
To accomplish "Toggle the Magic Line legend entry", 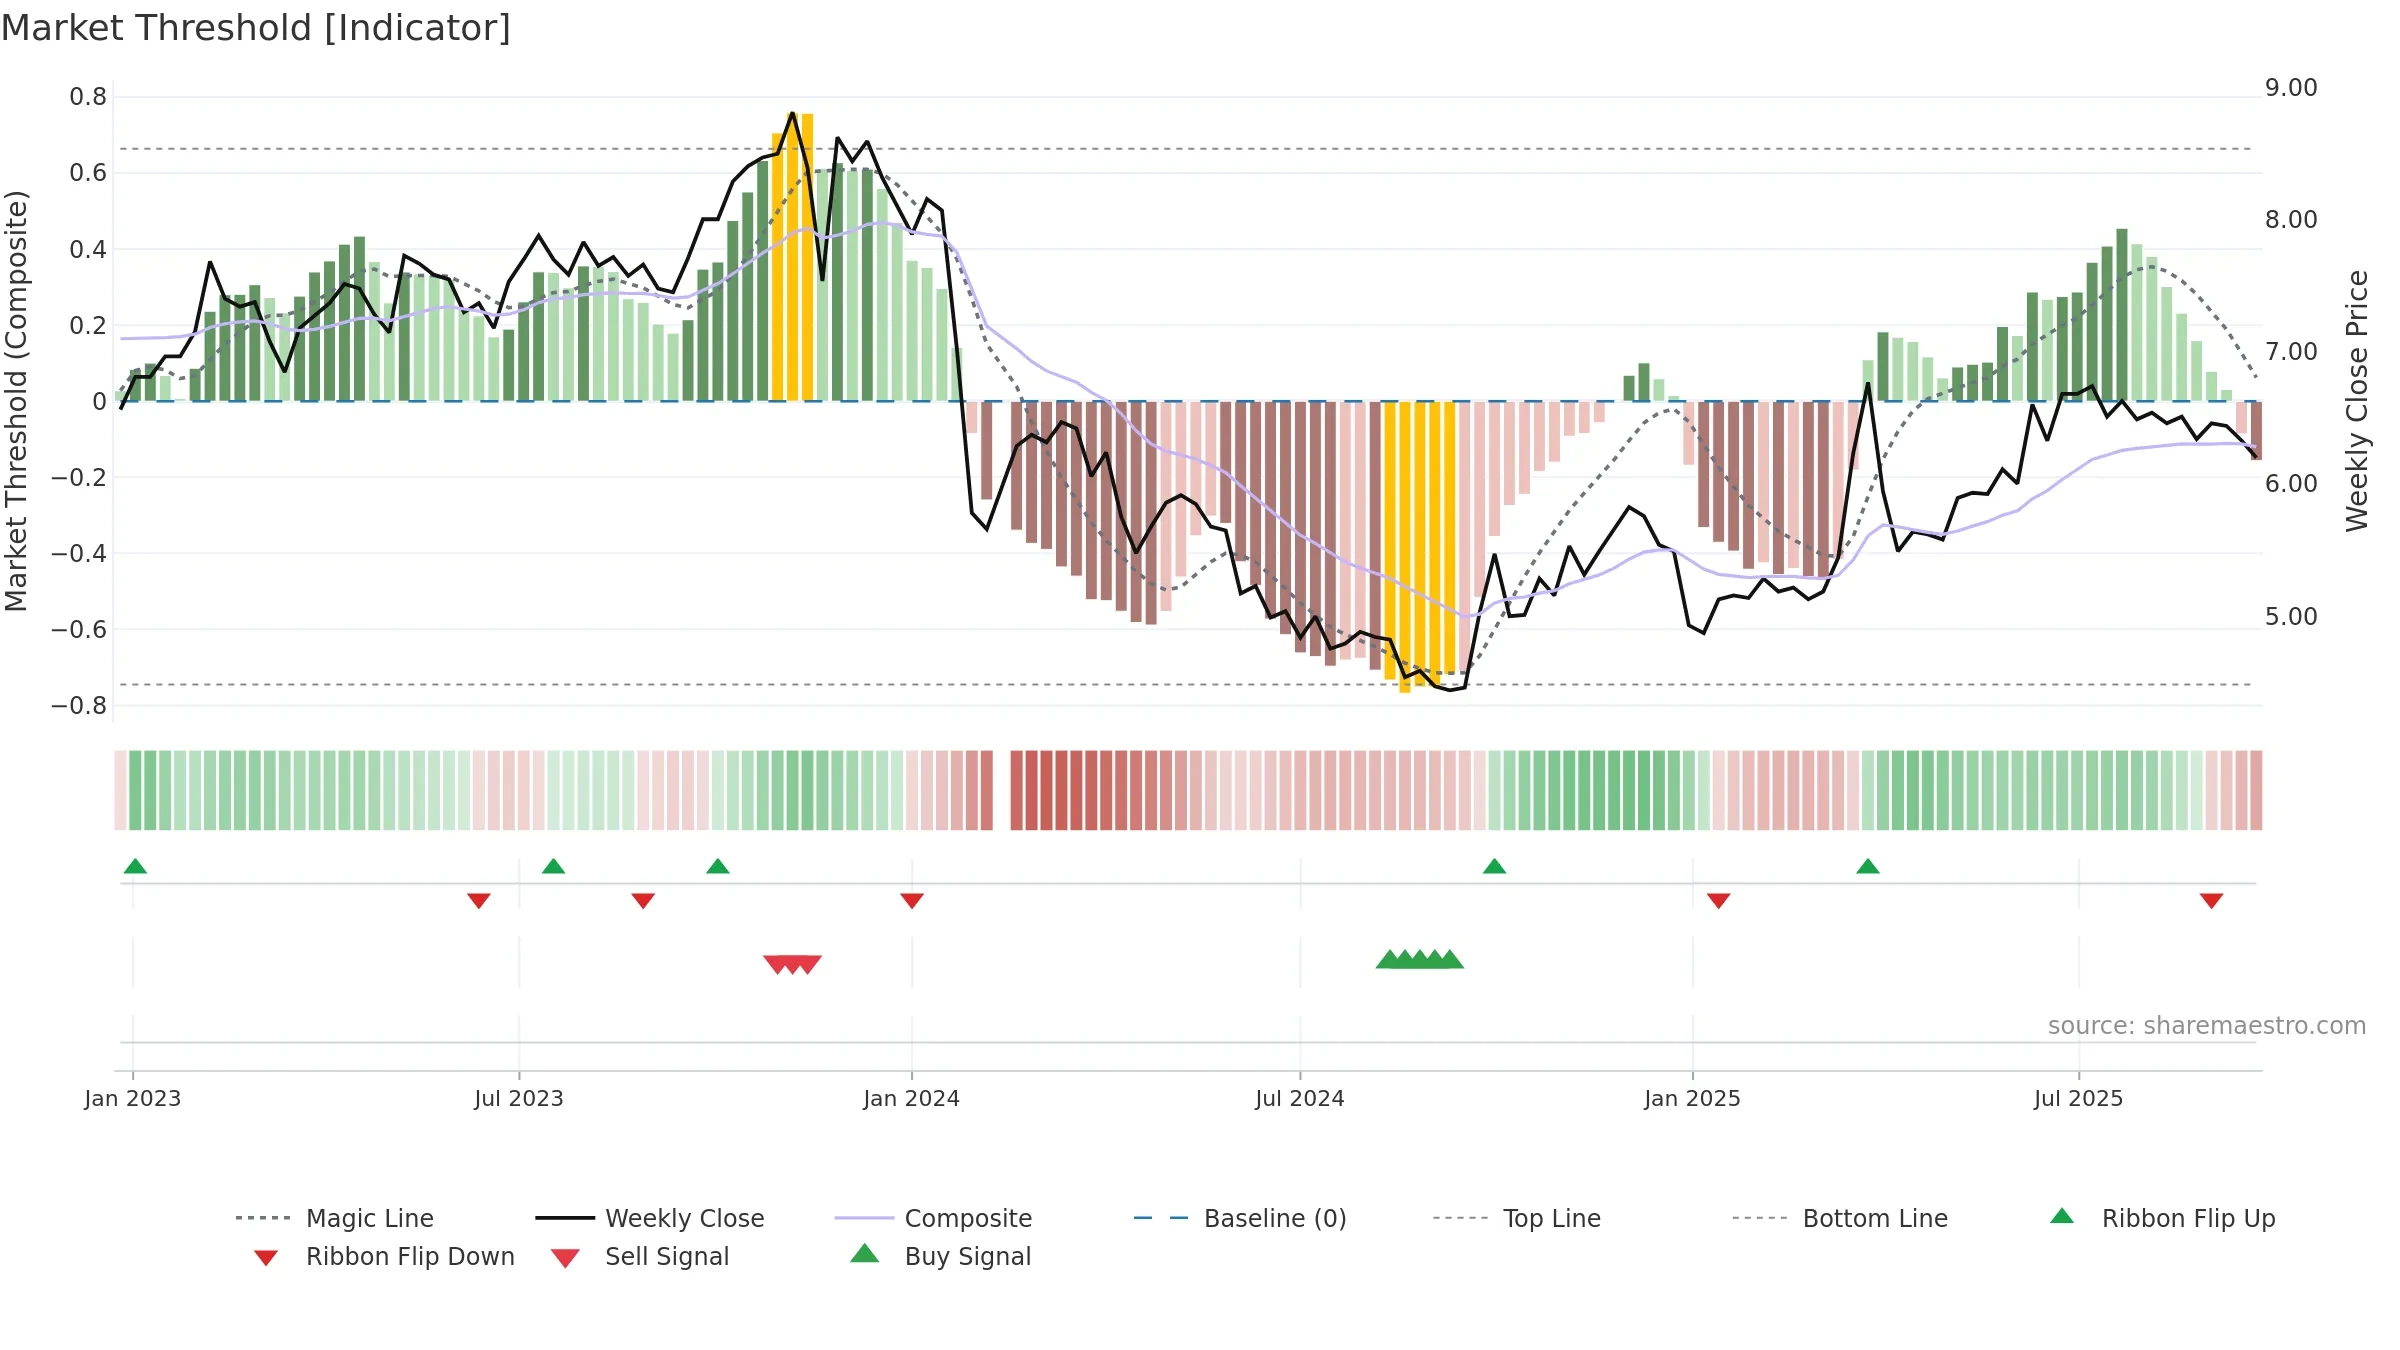I will (x=335, y=1218).
